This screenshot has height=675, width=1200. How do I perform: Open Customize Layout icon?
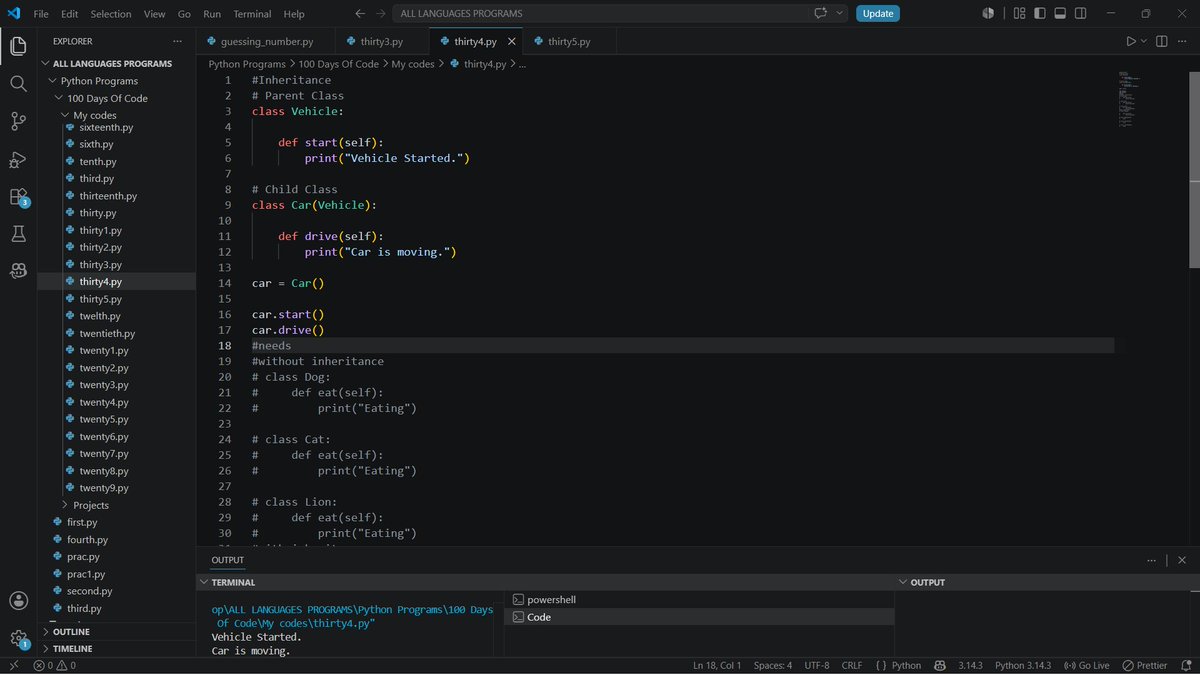pos(1019,14)
